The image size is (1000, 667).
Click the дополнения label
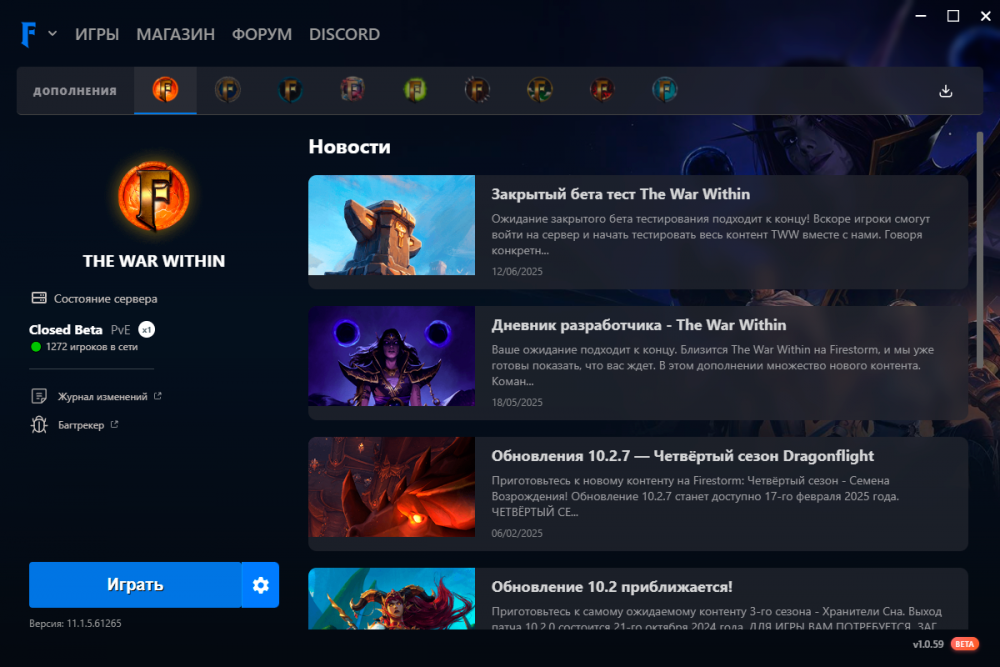coord(75,91)
